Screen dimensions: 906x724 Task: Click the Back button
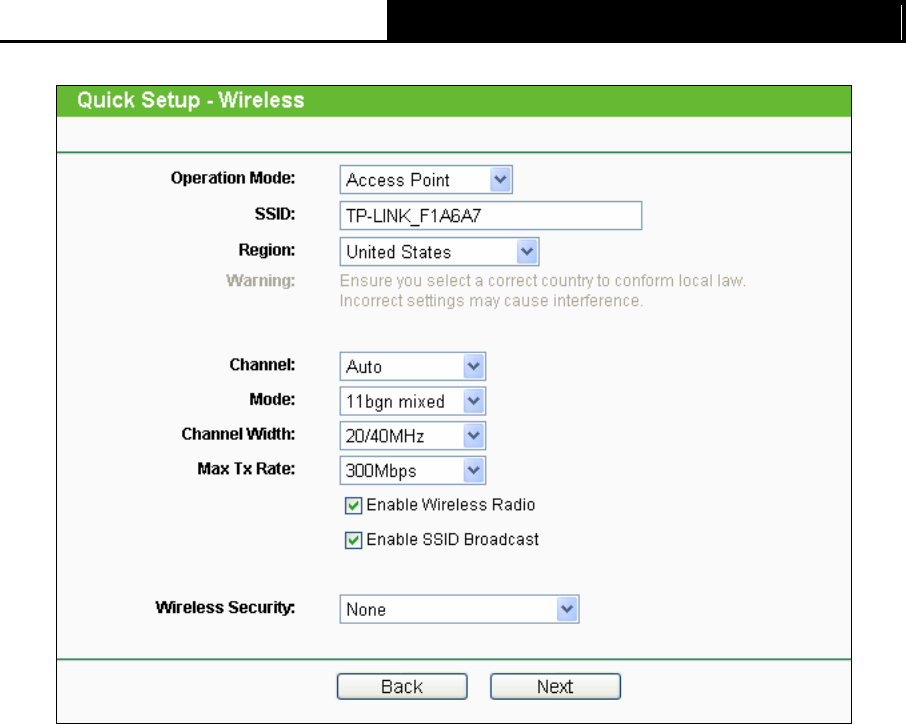click(402, 686)
